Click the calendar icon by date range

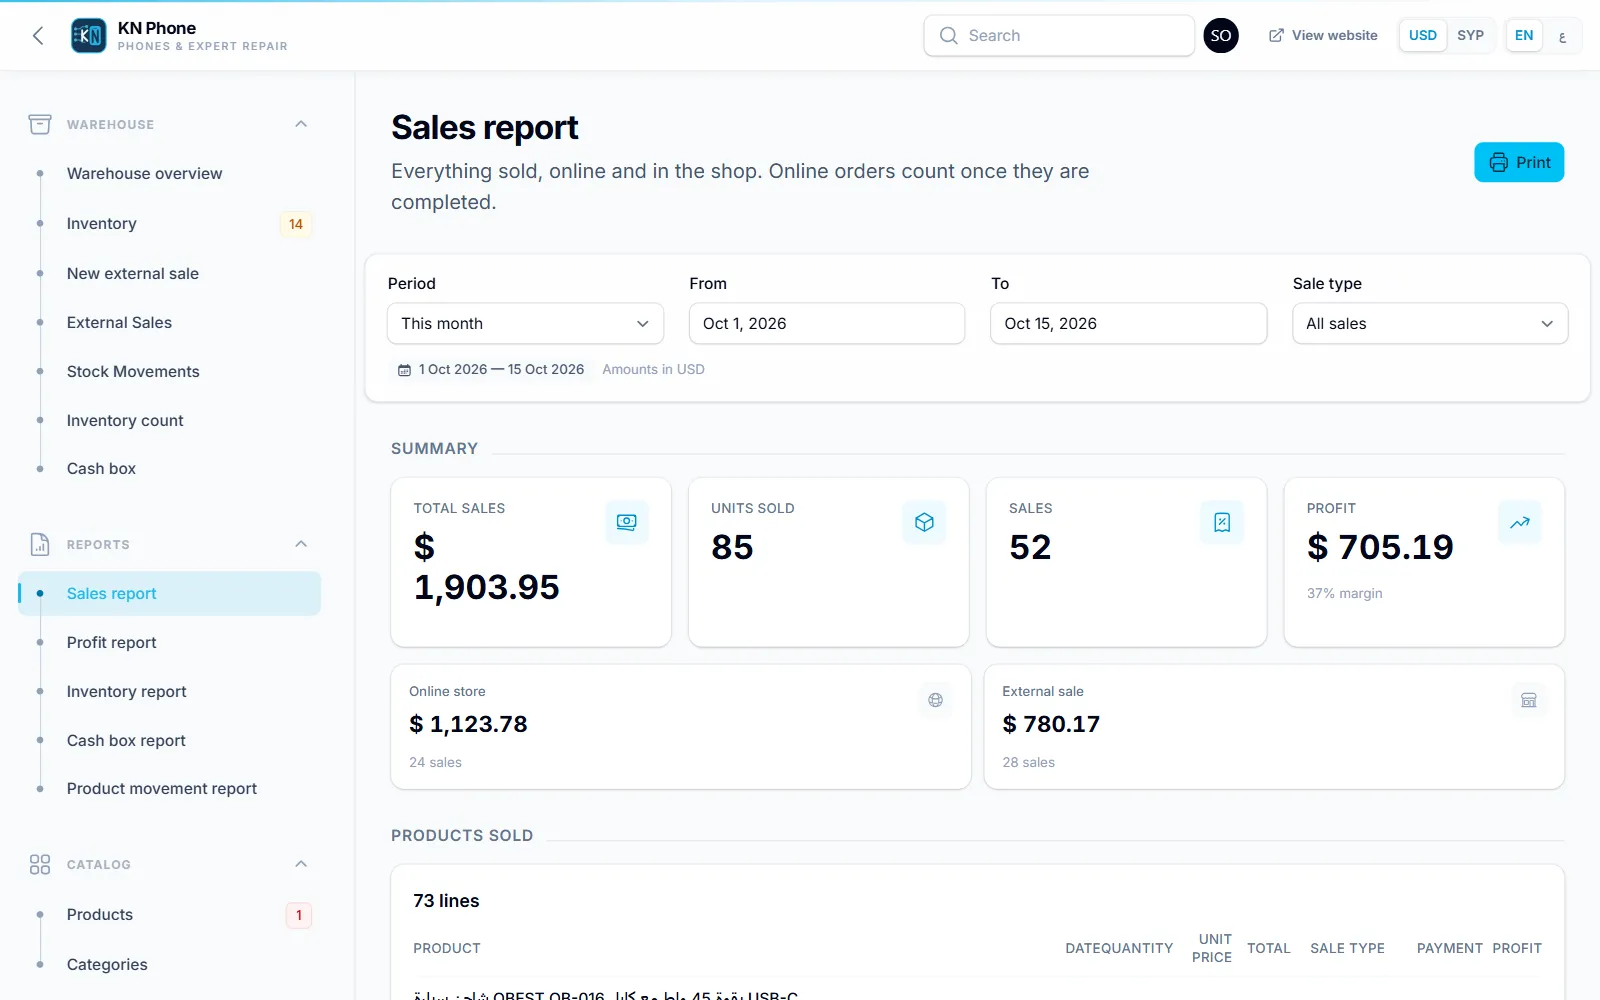tap(405, 370)
